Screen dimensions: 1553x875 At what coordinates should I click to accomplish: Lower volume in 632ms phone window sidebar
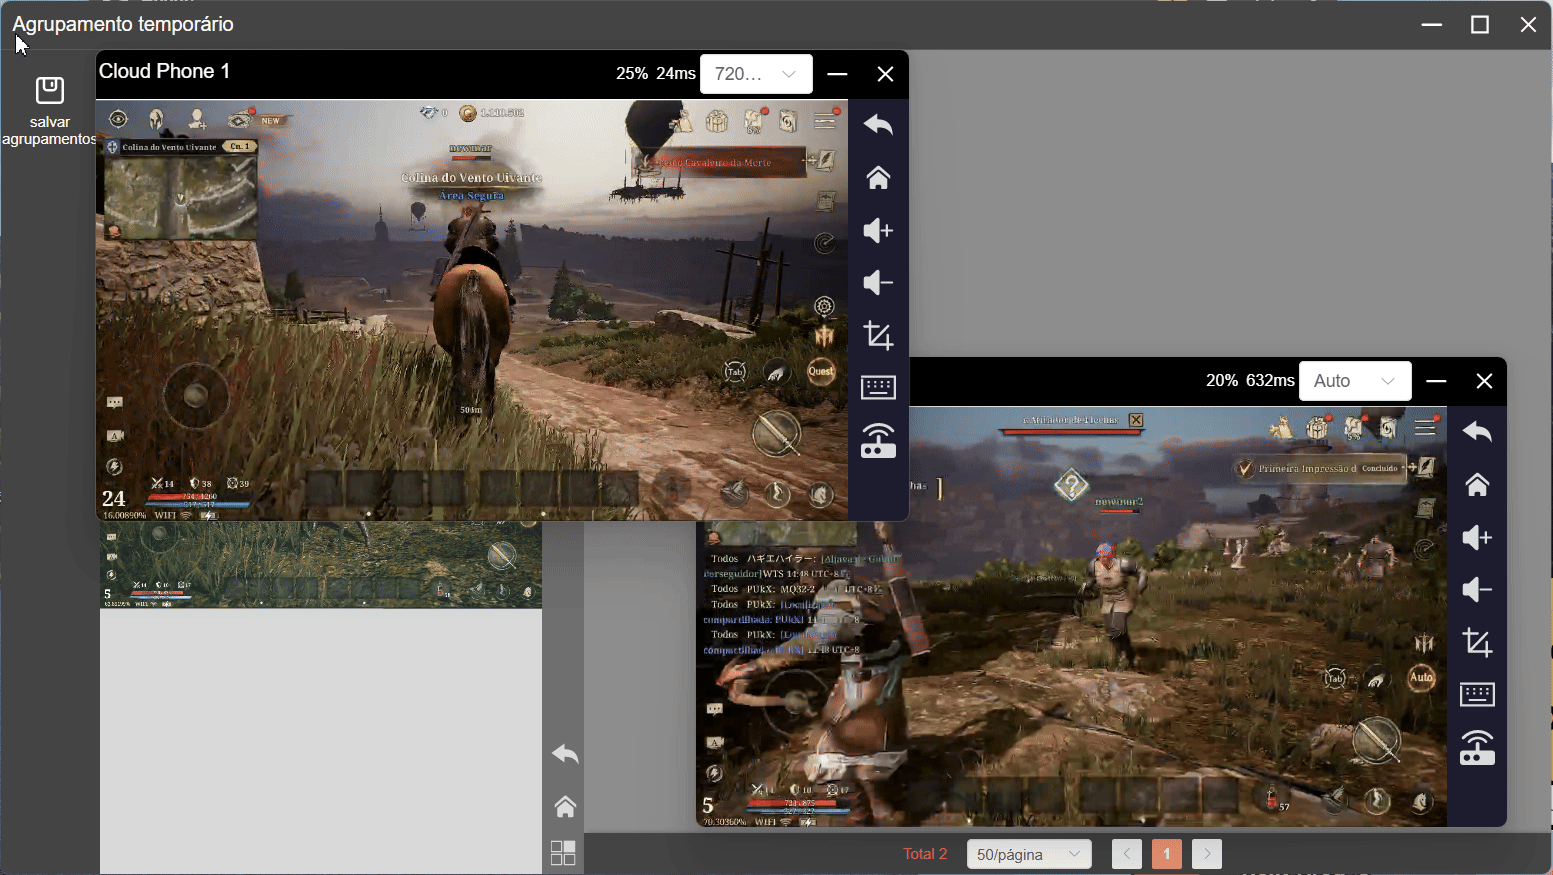coord(1477,590)
